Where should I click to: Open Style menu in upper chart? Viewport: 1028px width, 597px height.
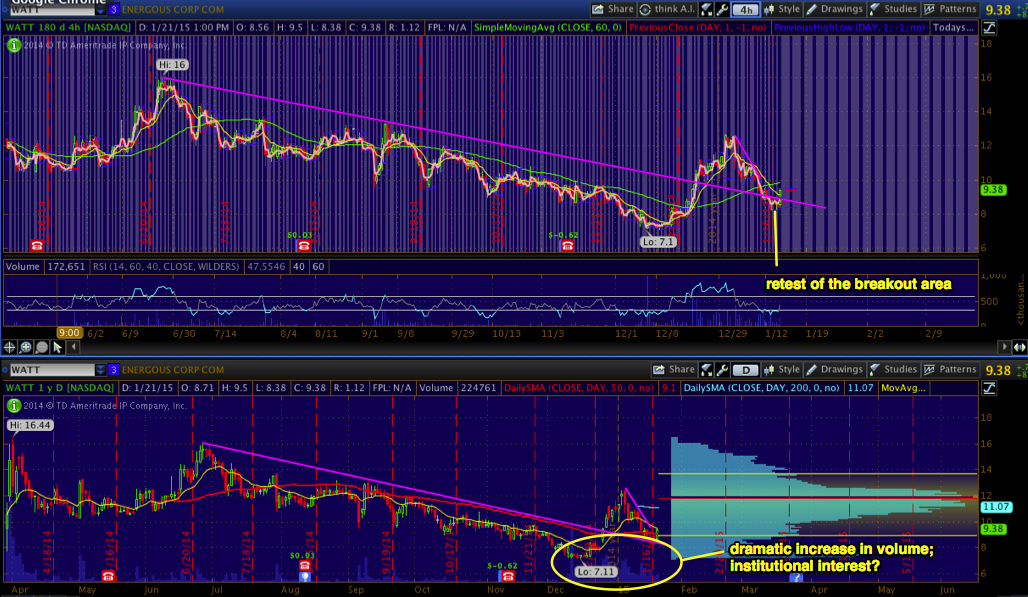coord(783,9)
